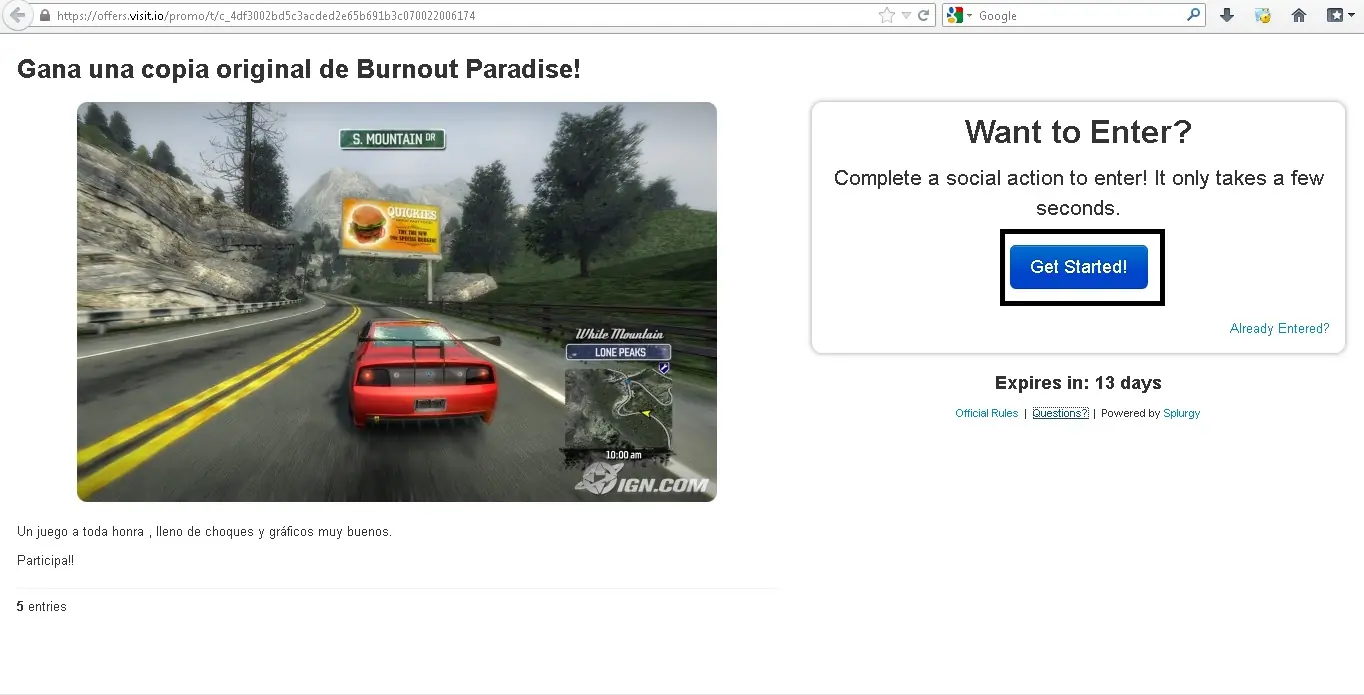Open the Downloads arrow icon
1364x695 pixels.
click(1227, 16)
